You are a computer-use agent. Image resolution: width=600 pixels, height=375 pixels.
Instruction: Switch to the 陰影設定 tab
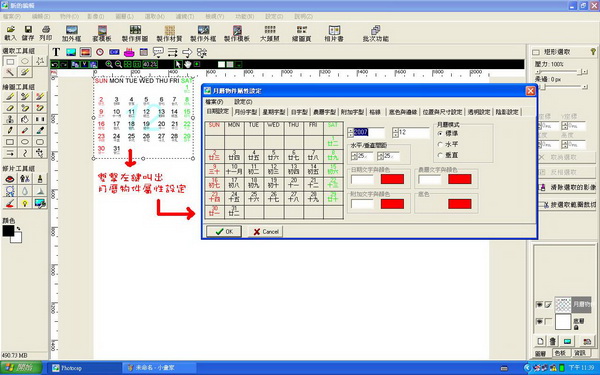click(x=507, y=112)
